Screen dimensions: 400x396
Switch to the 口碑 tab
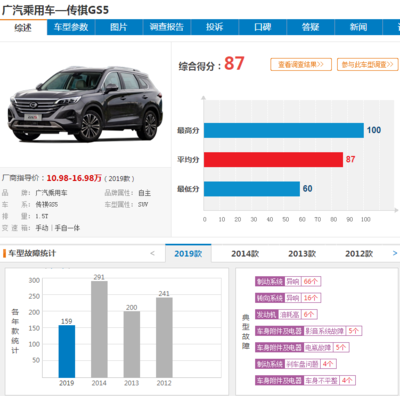[x=262, y=27]
